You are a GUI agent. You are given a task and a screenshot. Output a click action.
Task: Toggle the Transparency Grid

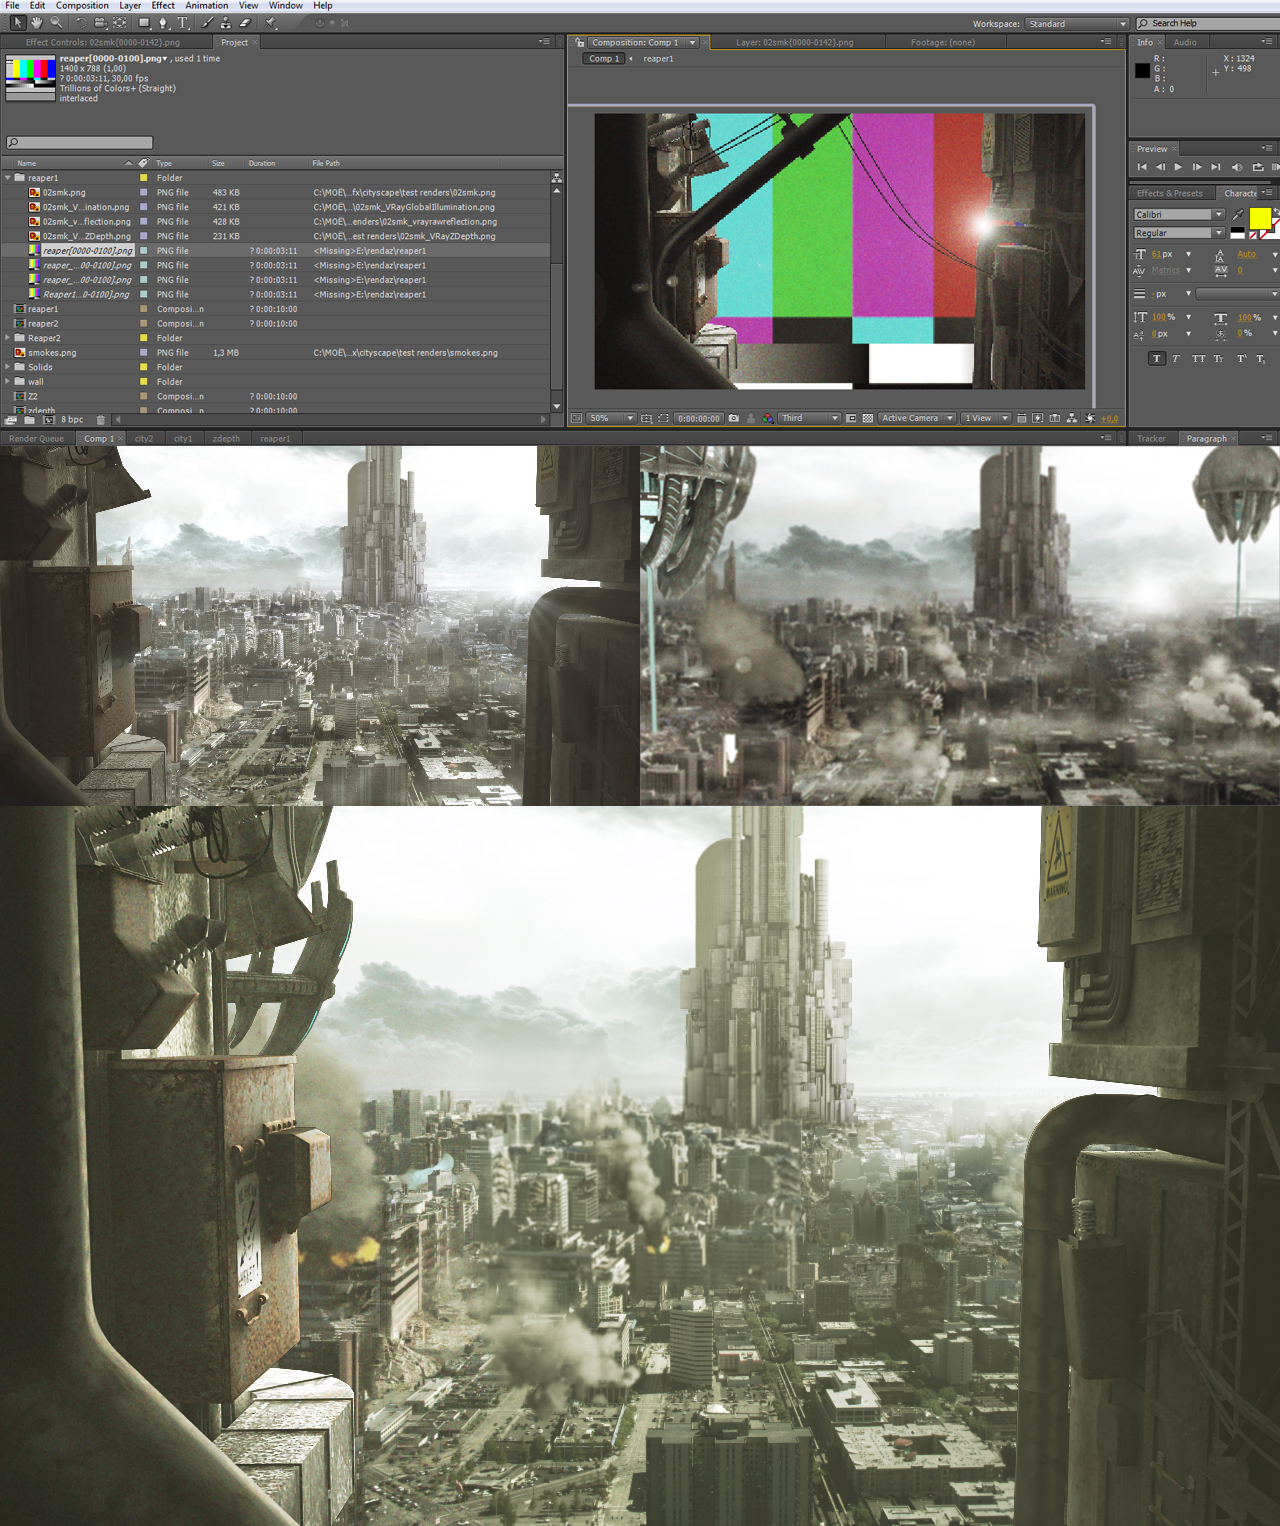pos(867,418)
